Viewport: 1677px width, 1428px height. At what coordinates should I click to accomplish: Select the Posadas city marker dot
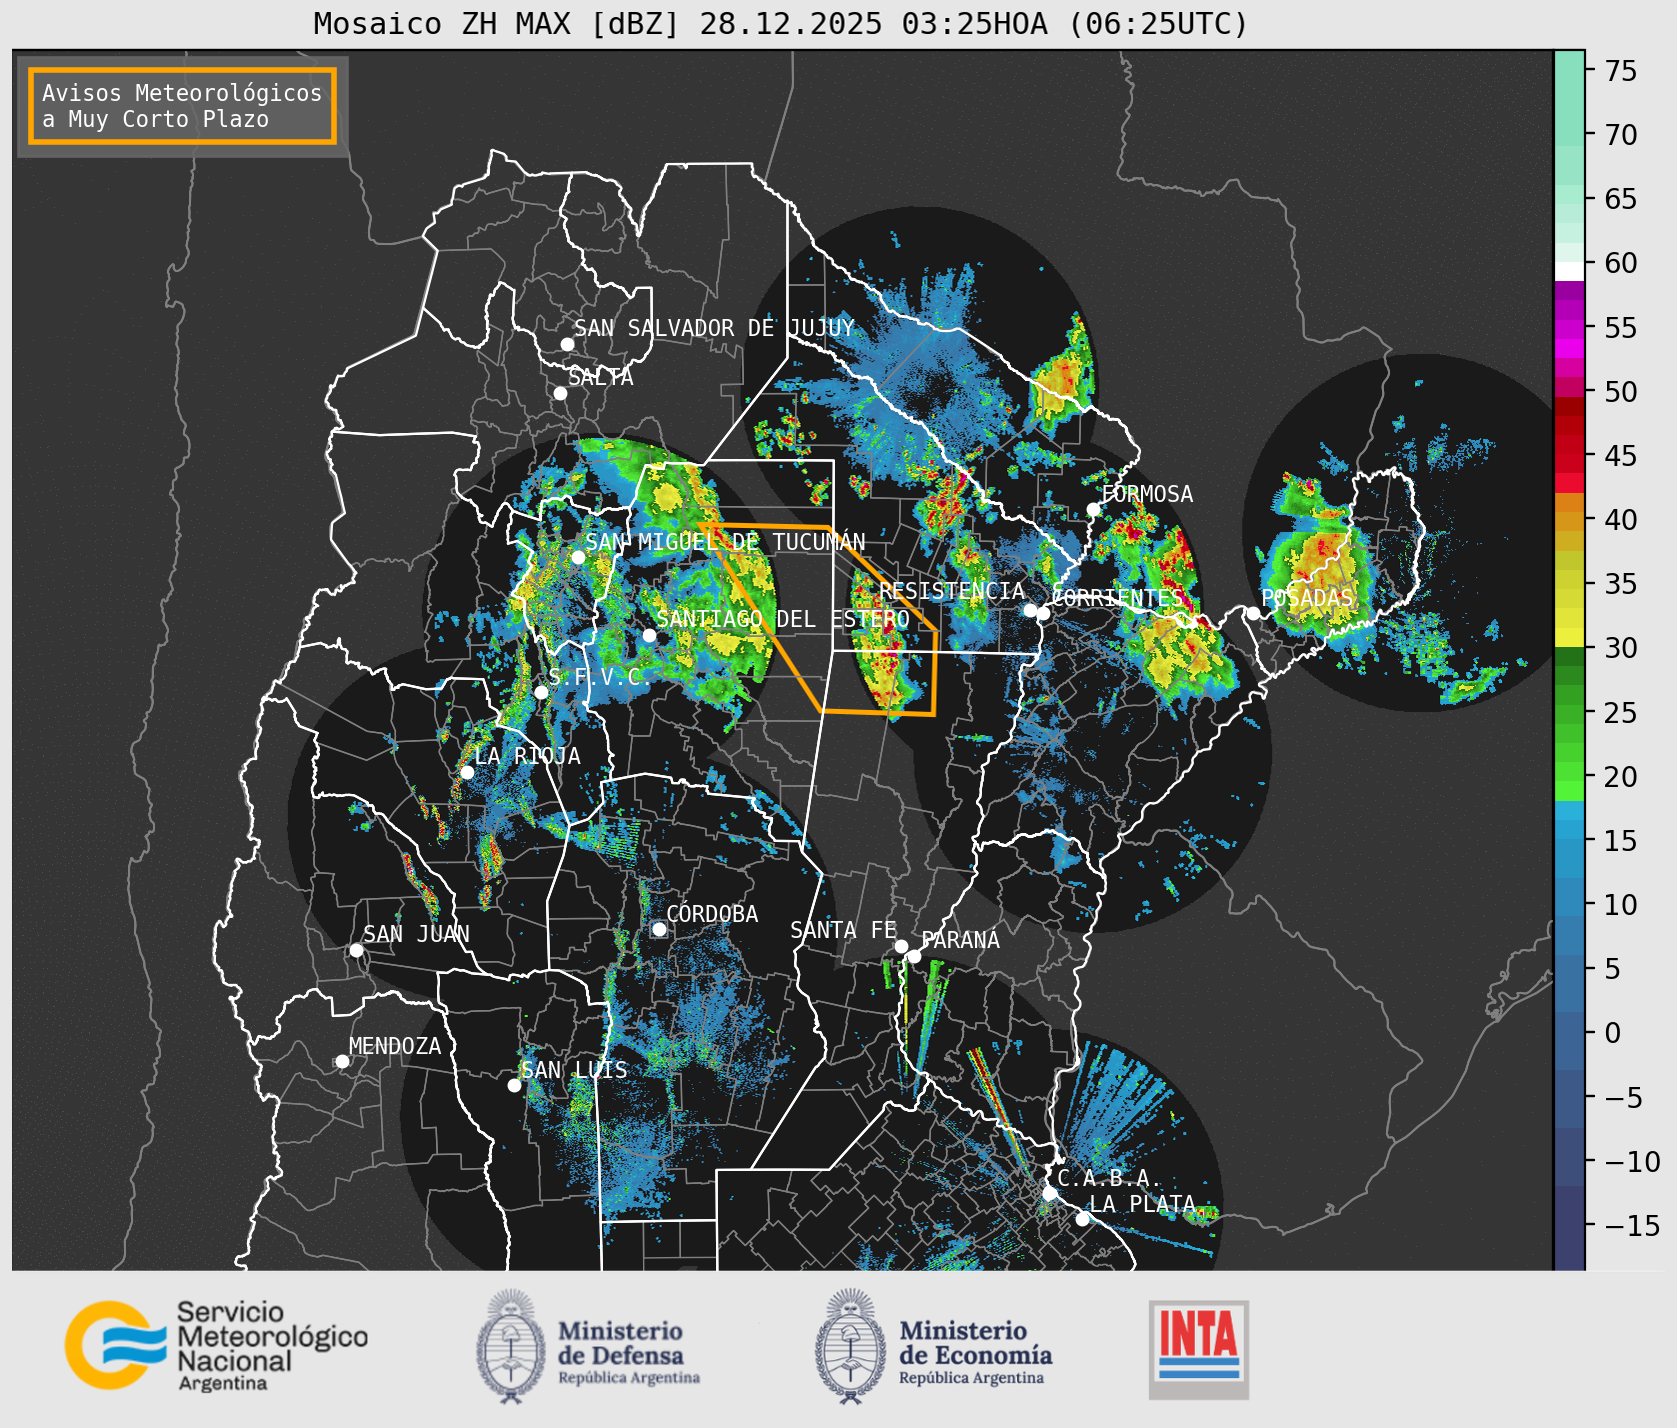click(x=1253, y=613)
